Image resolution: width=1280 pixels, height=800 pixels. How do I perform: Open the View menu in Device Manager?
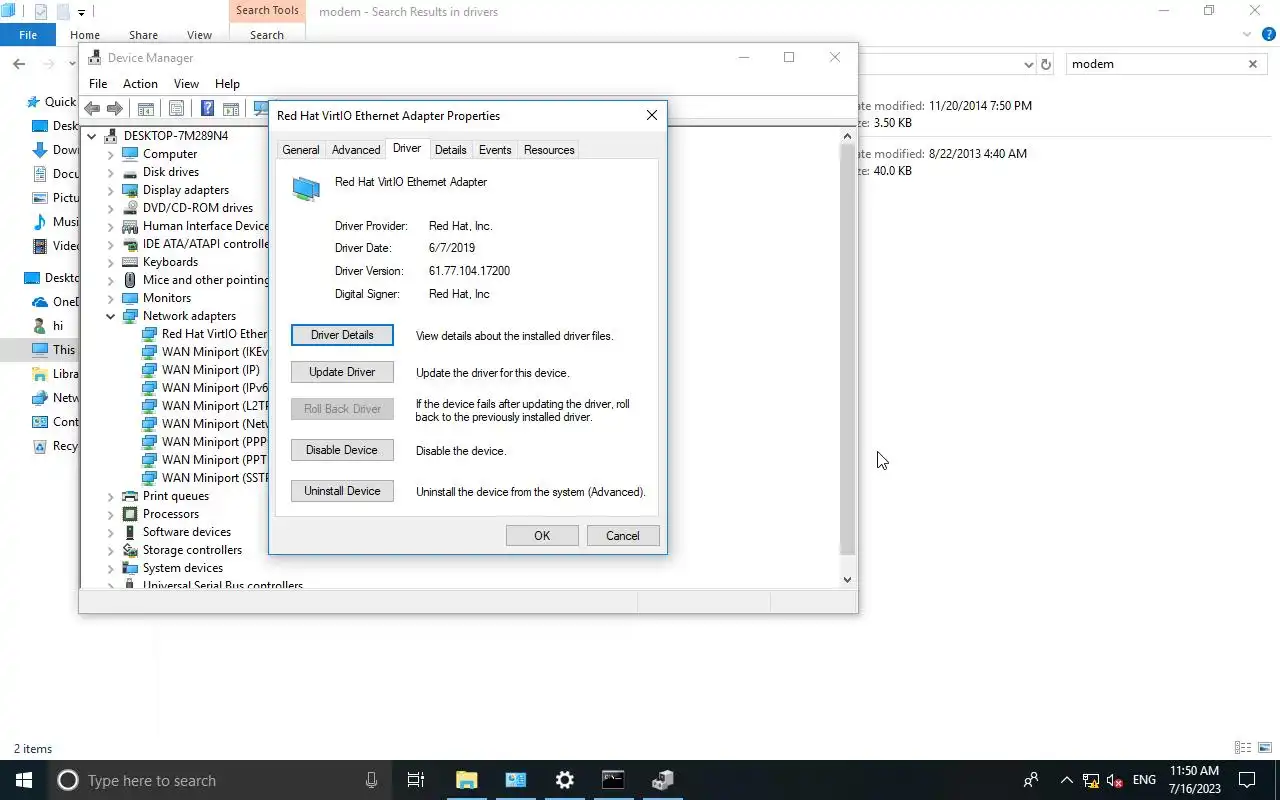tap(186, 84)
